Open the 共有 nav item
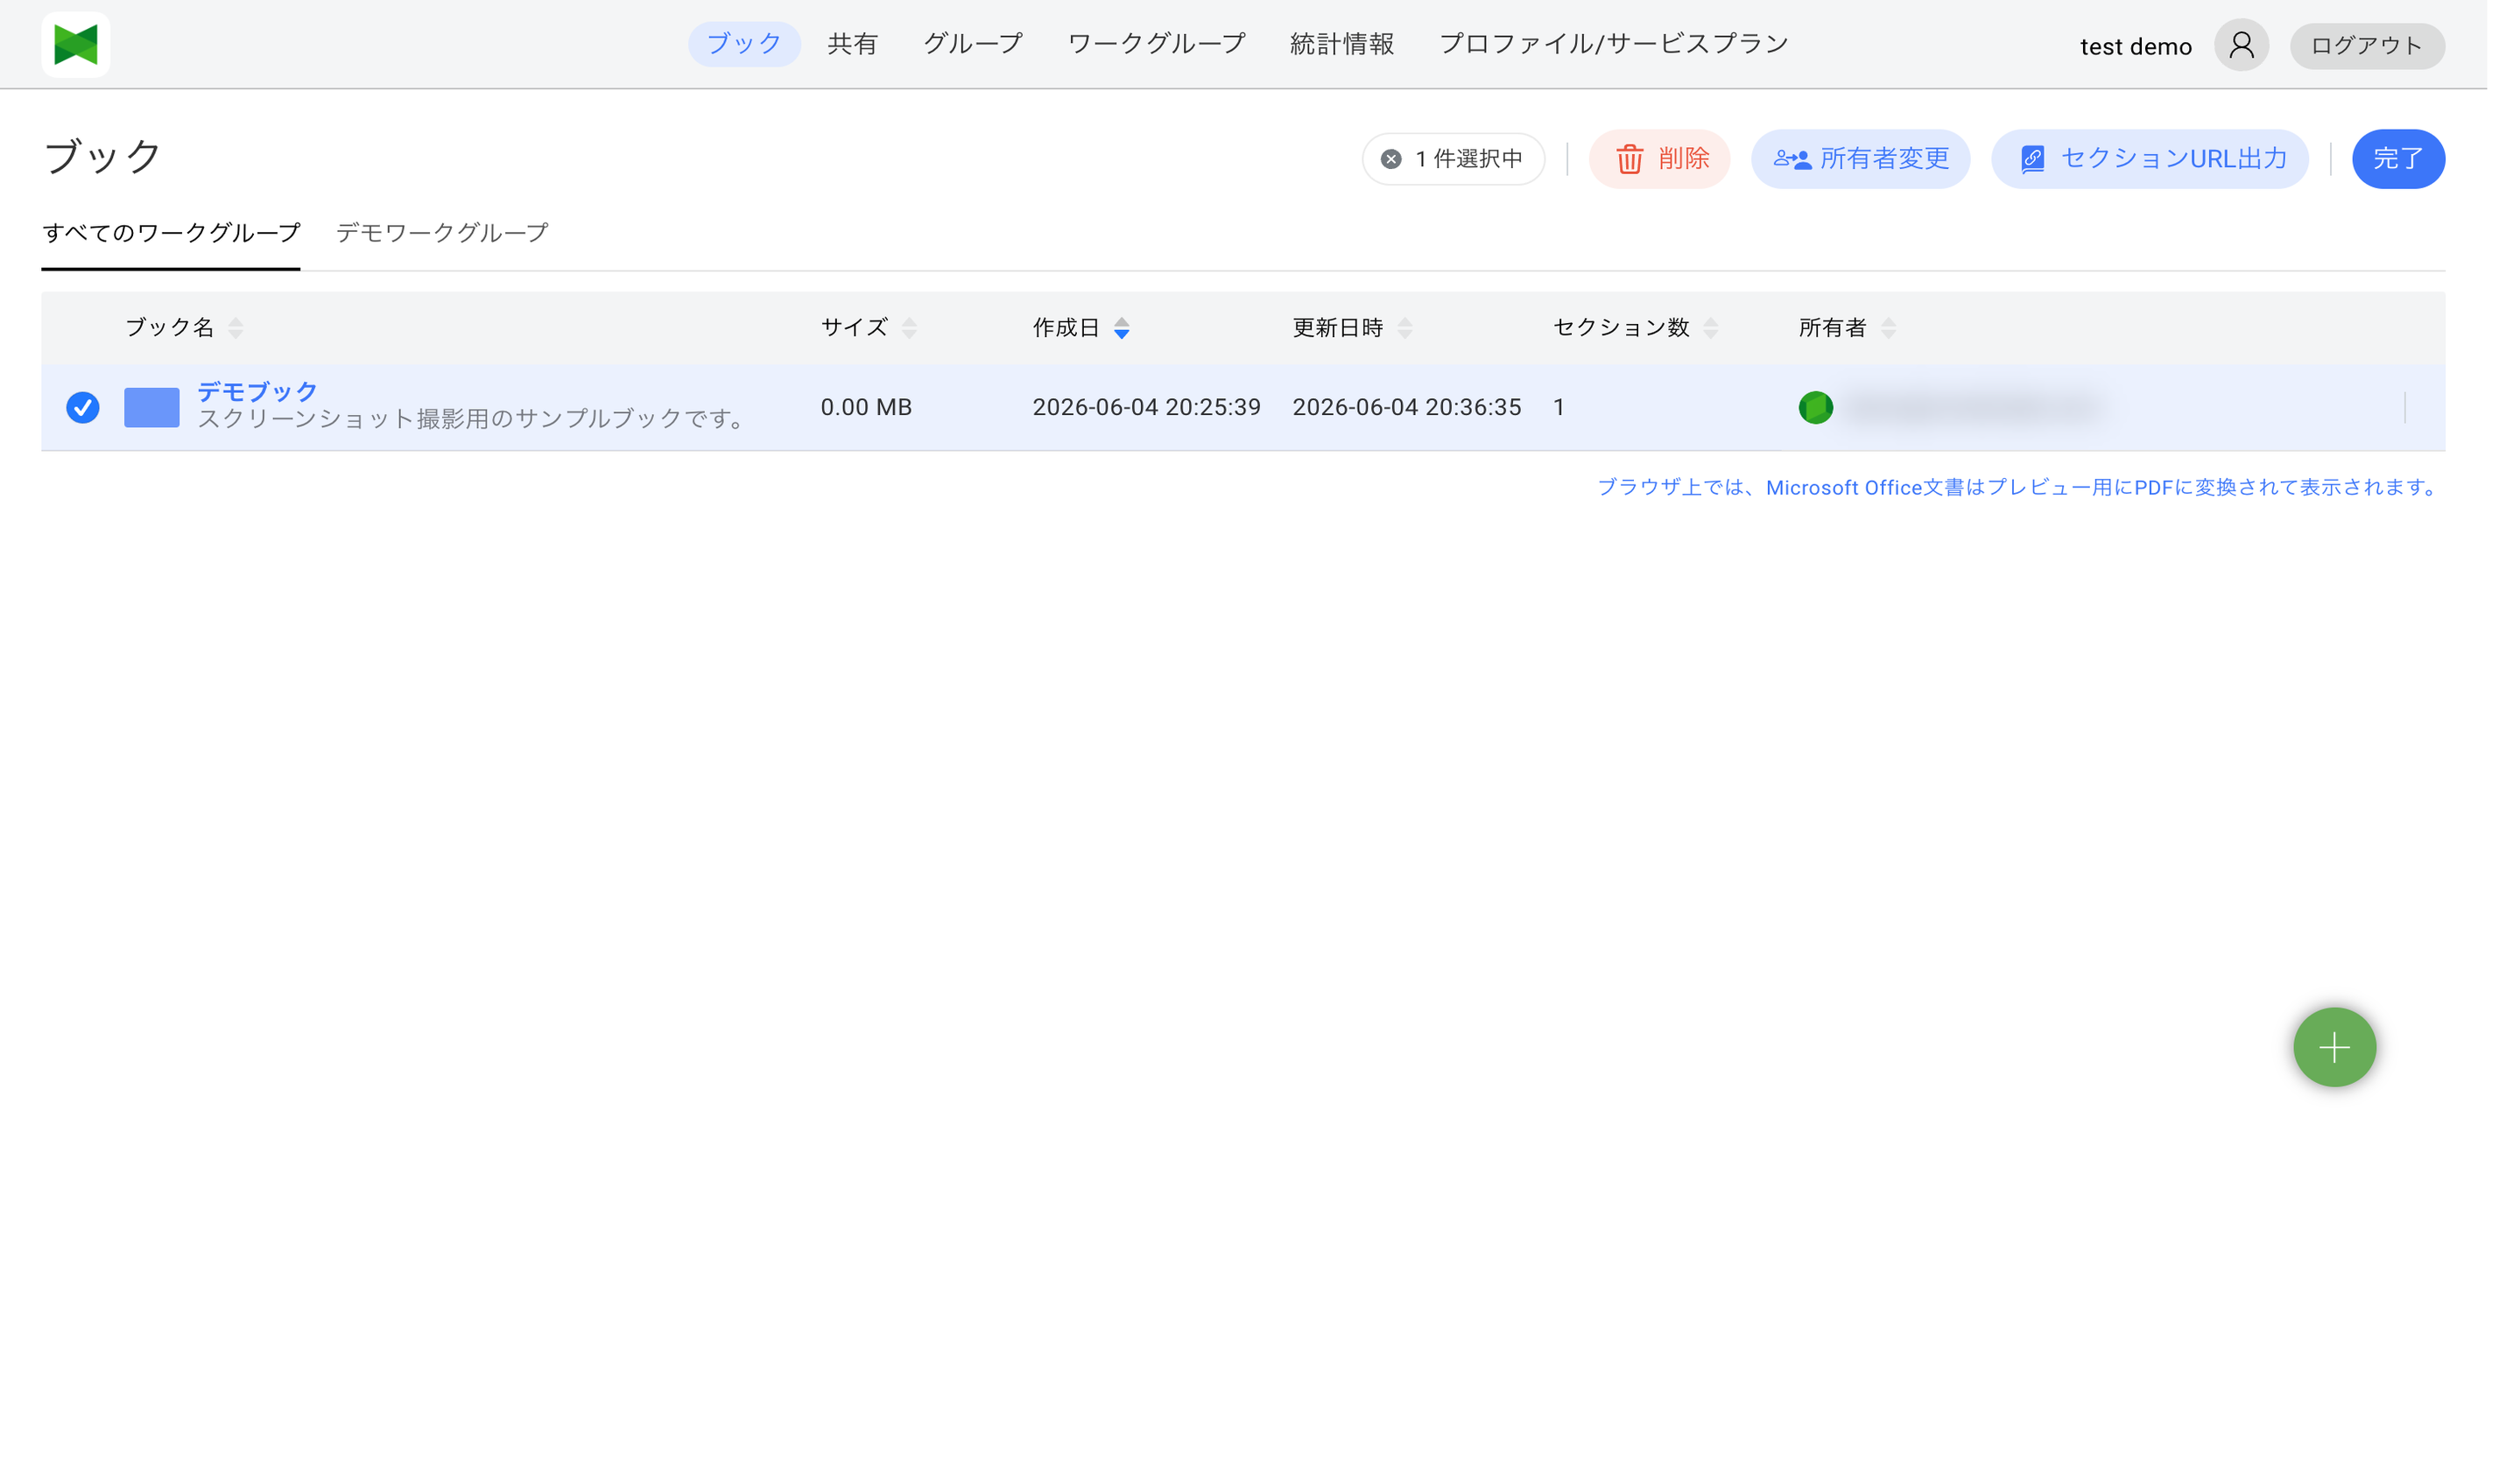2520x1483 pixels. coord(852,45)
